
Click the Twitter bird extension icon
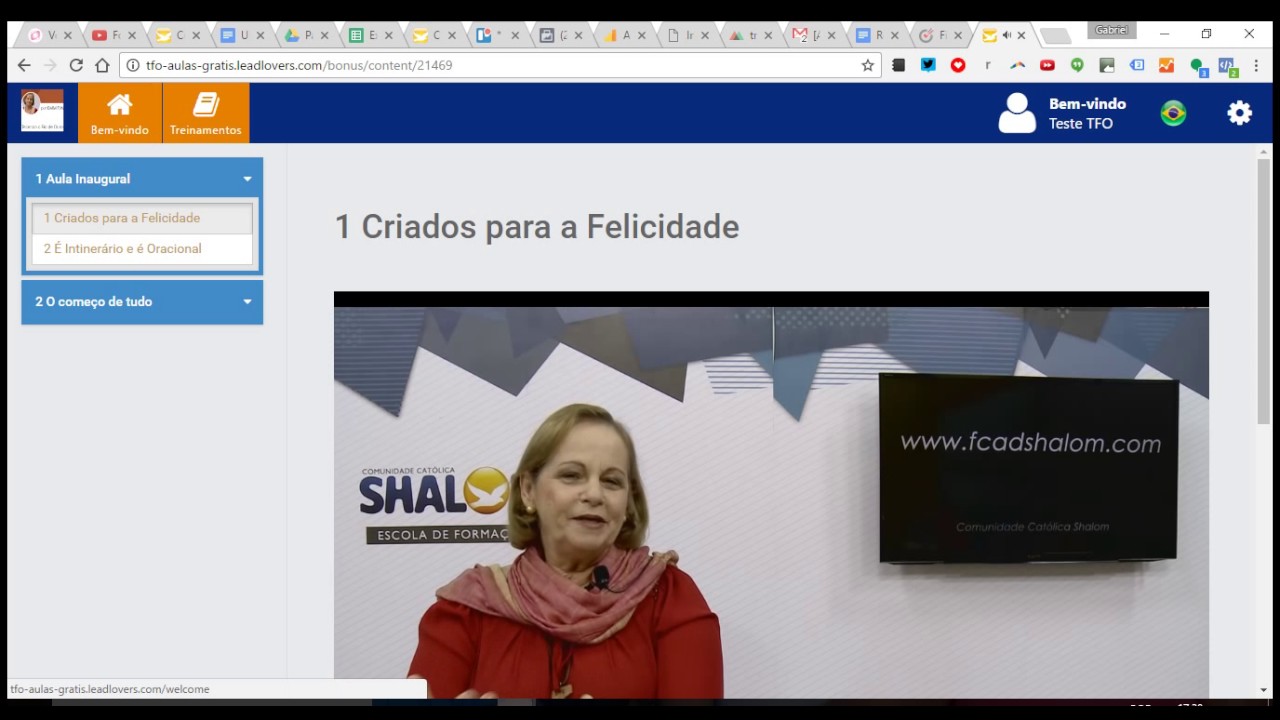click(x=929, y=65)
